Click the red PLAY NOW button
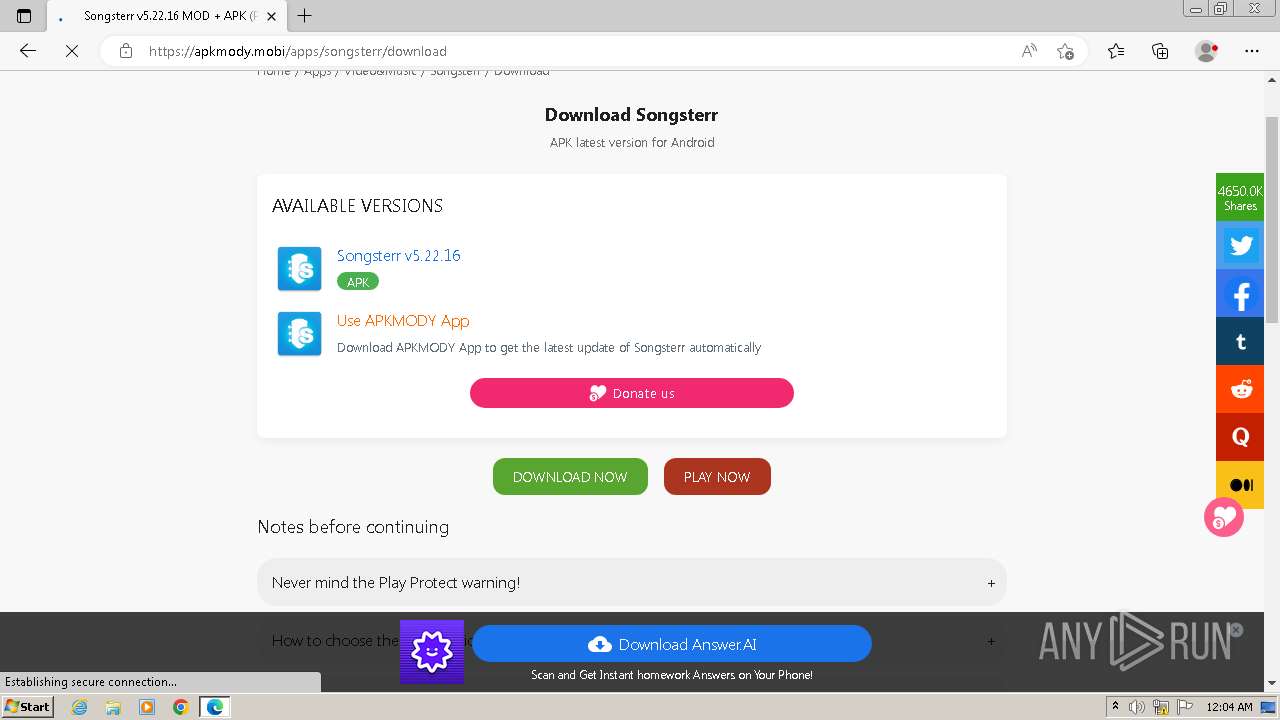This screenshot has width=1280, height=720. pos(717,477)
